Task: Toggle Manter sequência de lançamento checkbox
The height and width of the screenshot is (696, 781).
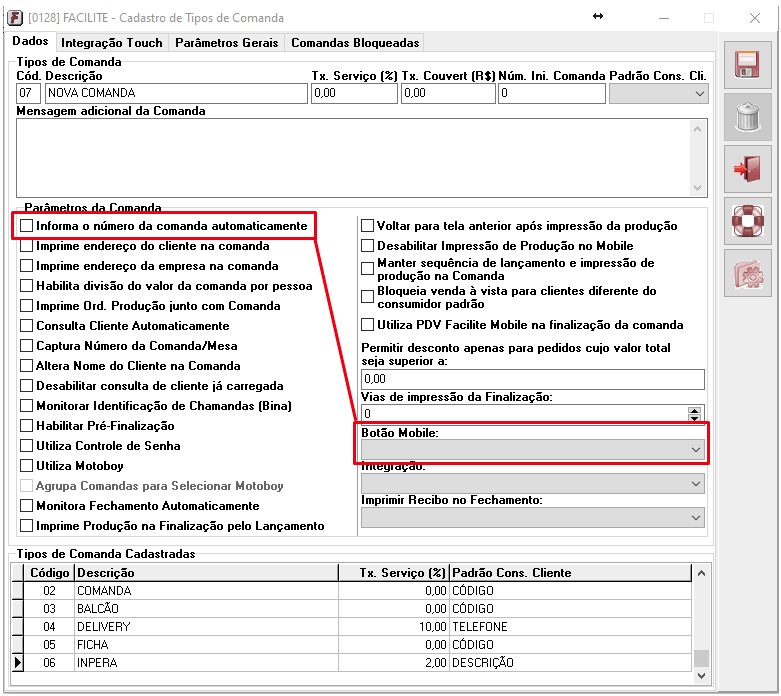Action: [368, 269]
